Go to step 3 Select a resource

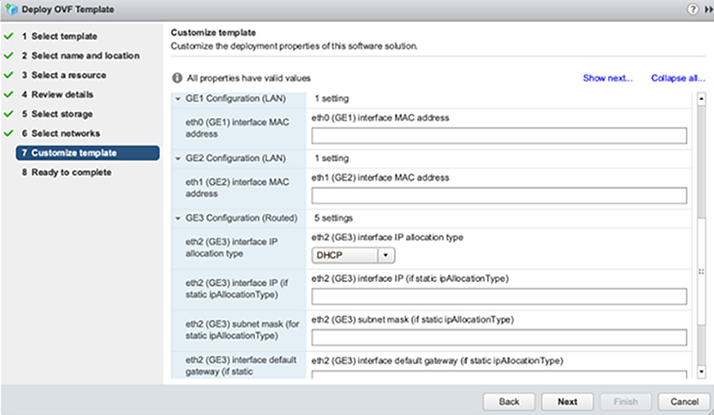[x=72, y=75]
